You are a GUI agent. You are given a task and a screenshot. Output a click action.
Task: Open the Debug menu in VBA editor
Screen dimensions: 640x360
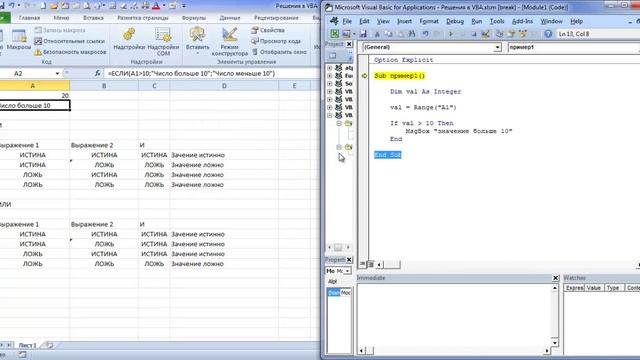coord(455,21)
